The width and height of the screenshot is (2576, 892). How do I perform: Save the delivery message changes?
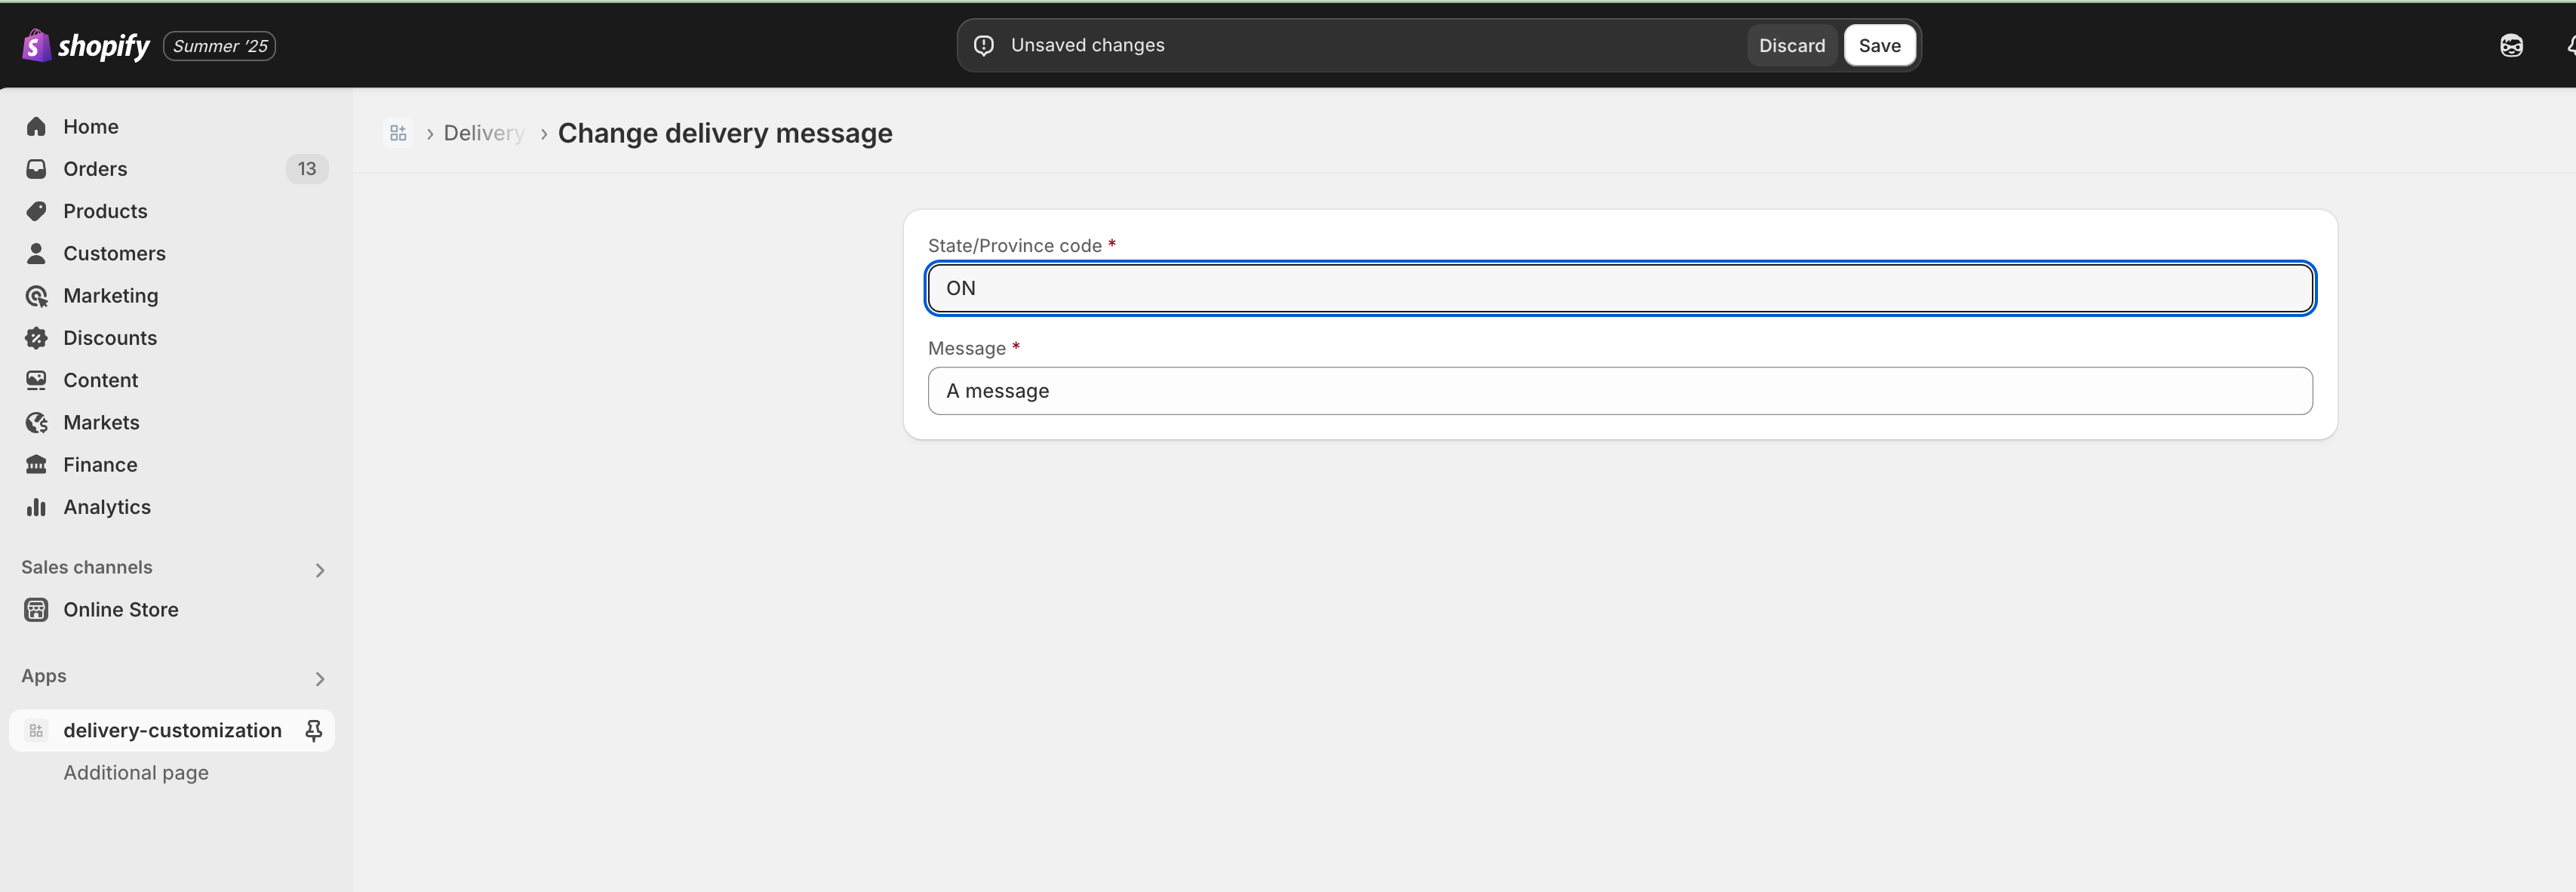click(x=1879, y=45)
